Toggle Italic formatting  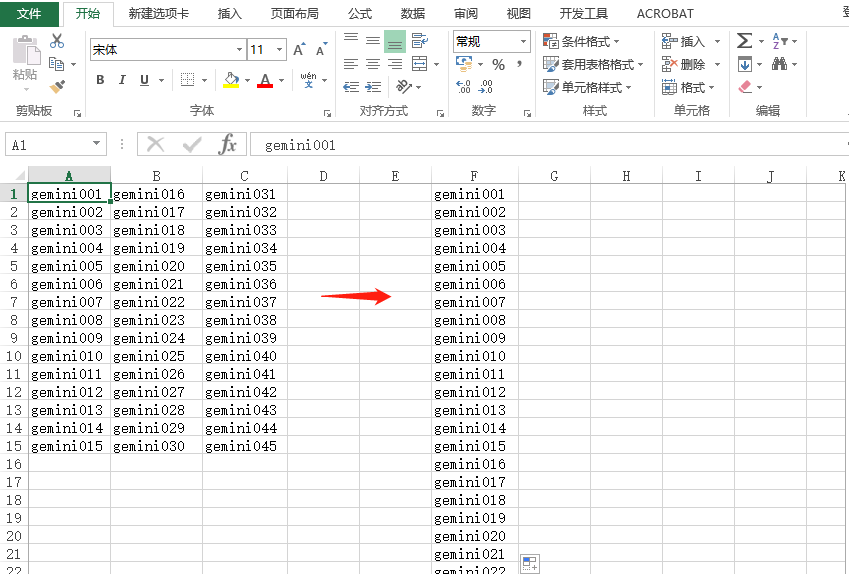[122, 80]
